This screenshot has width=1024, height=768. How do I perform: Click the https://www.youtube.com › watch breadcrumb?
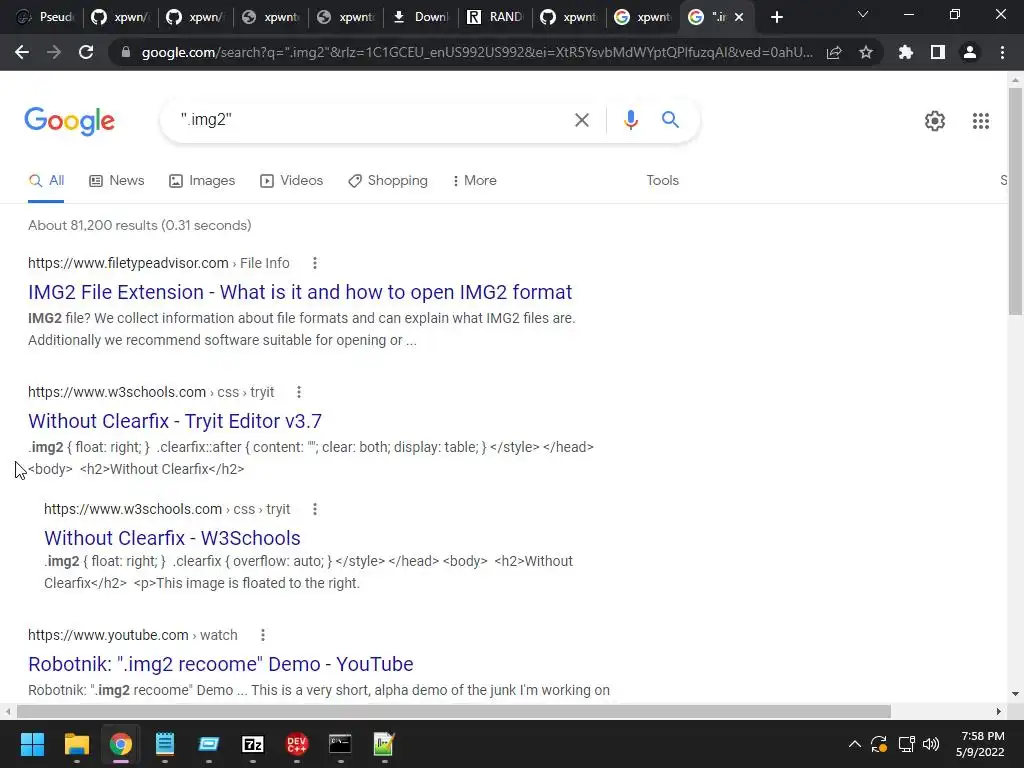pos(133,635)
